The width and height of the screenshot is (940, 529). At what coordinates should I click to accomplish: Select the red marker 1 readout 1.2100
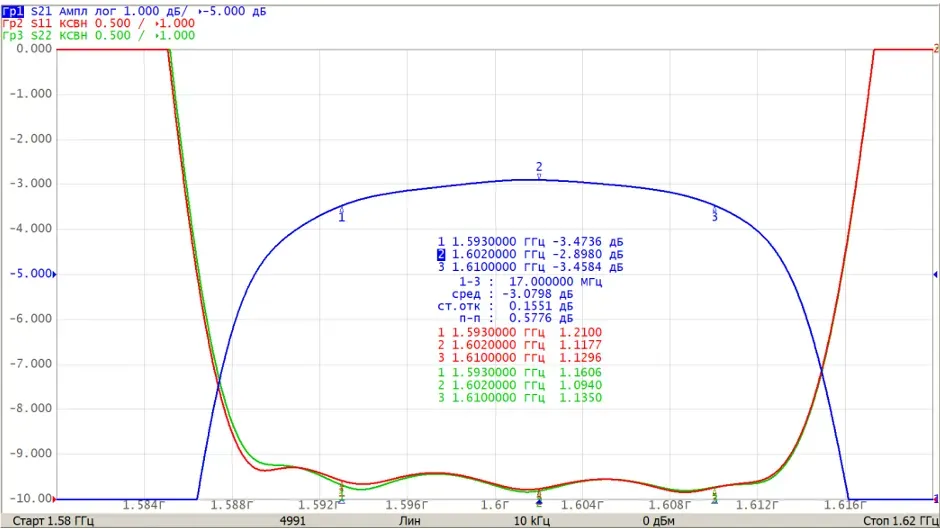[x=580, y=332]
